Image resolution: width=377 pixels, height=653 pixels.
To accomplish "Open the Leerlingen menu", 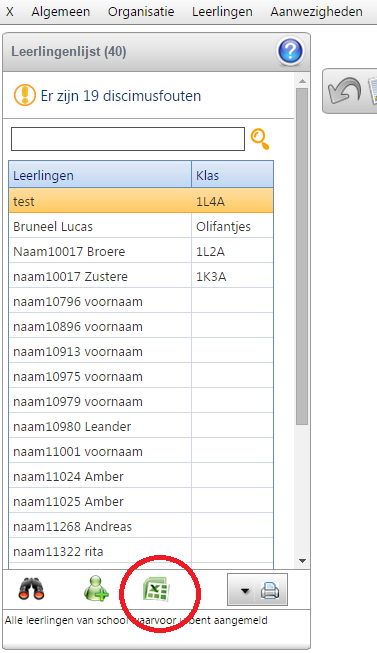I will (x=222, y=12).
